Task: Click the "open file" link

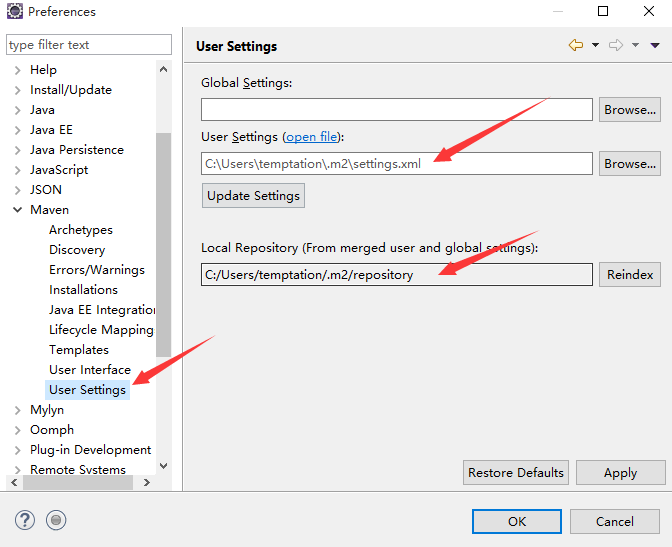Action: (x=312, y=137)
